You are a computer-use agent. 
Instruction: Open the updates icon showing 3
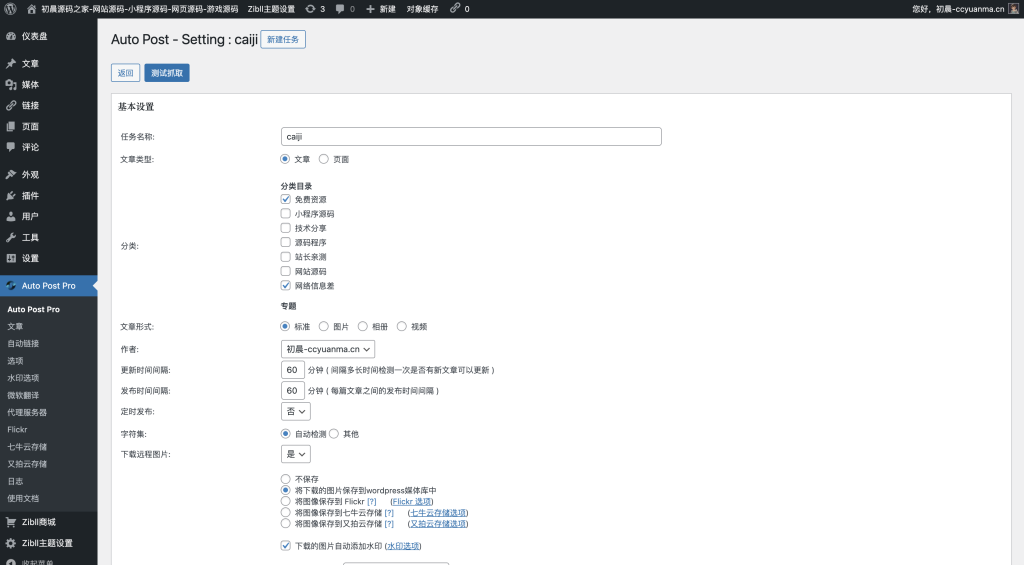click(x=310, y=8)
